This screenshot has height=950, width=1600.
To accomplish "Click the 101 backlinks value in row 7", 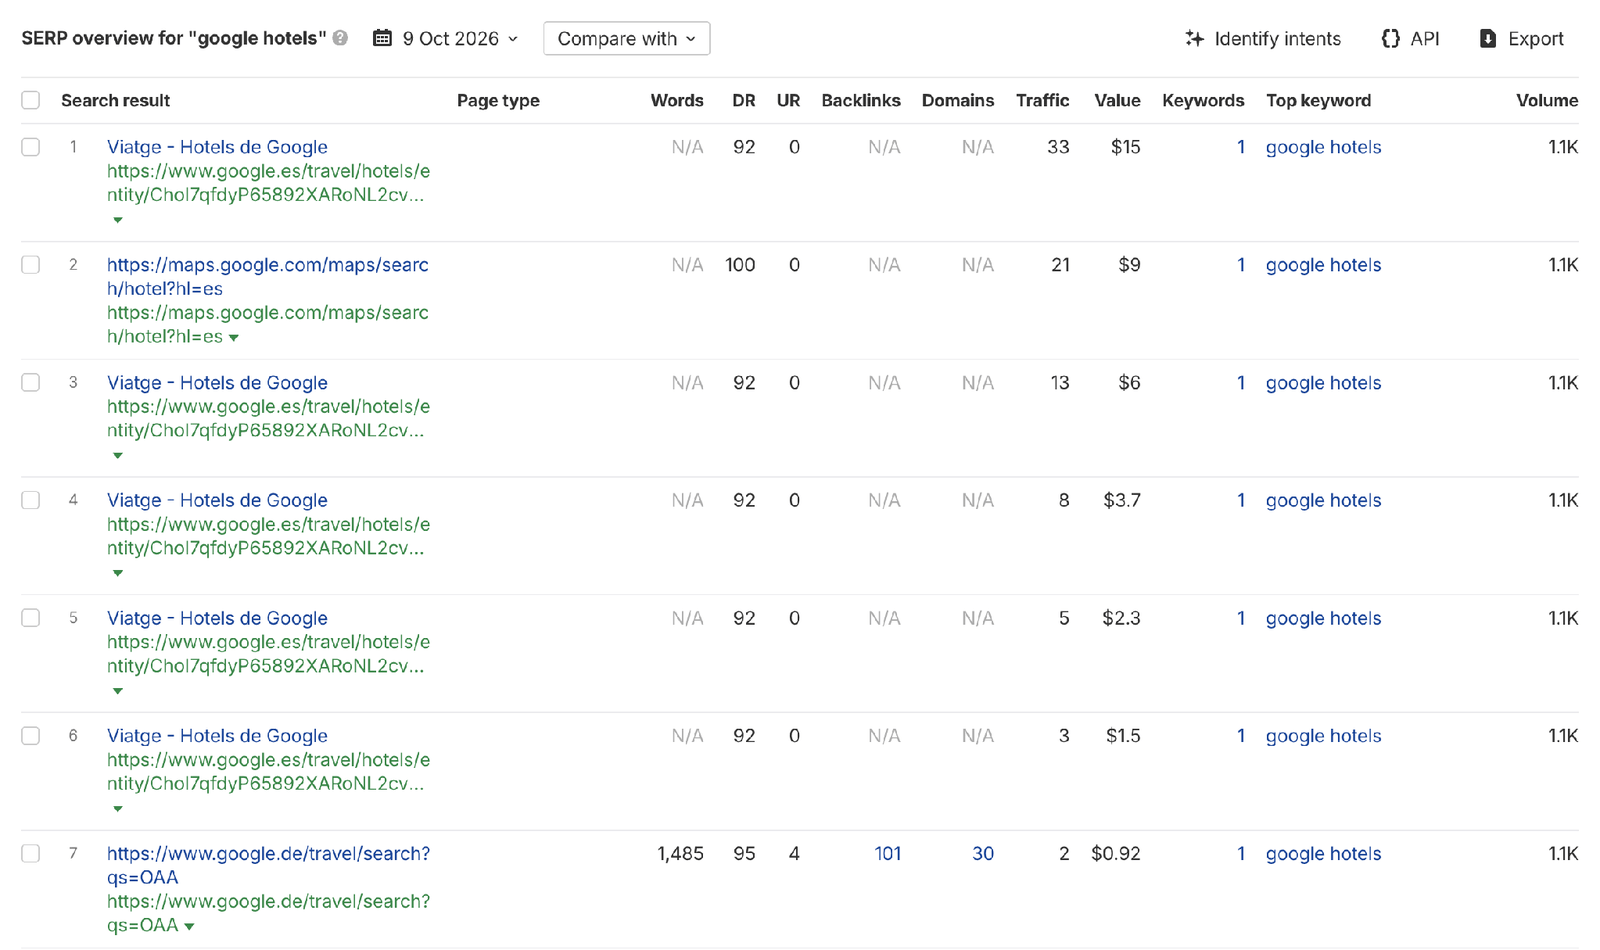I will [887, 854].
